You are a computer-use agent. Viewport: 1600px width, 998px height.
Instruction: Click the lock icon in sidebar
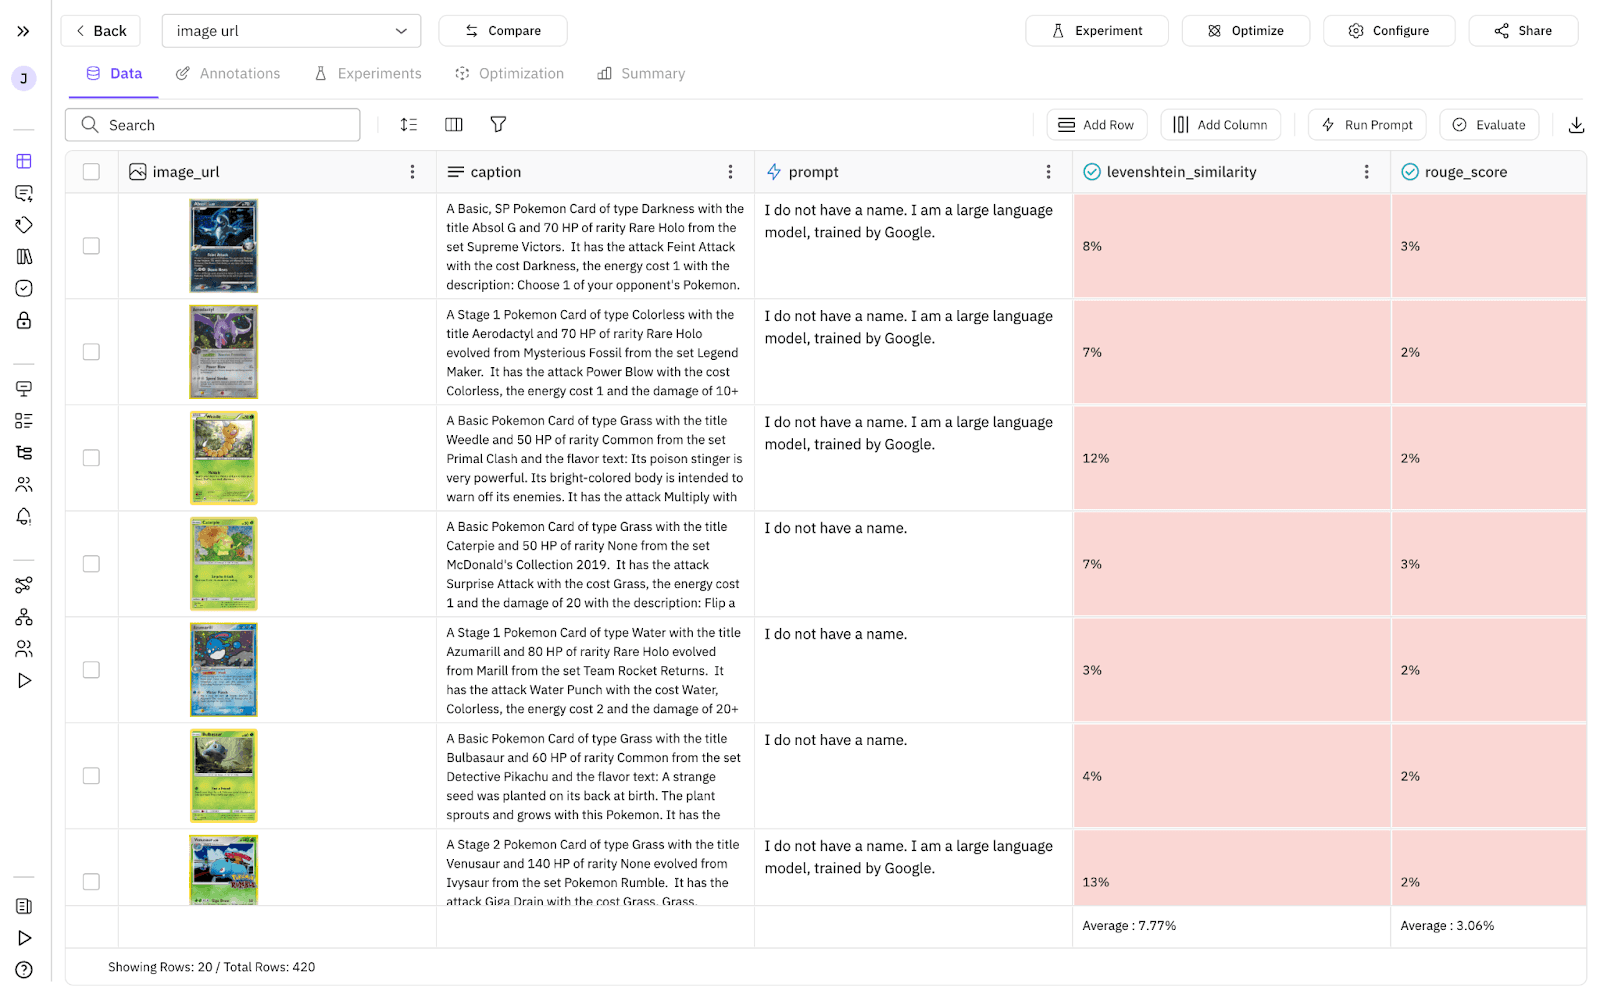(x=24, y=320)
